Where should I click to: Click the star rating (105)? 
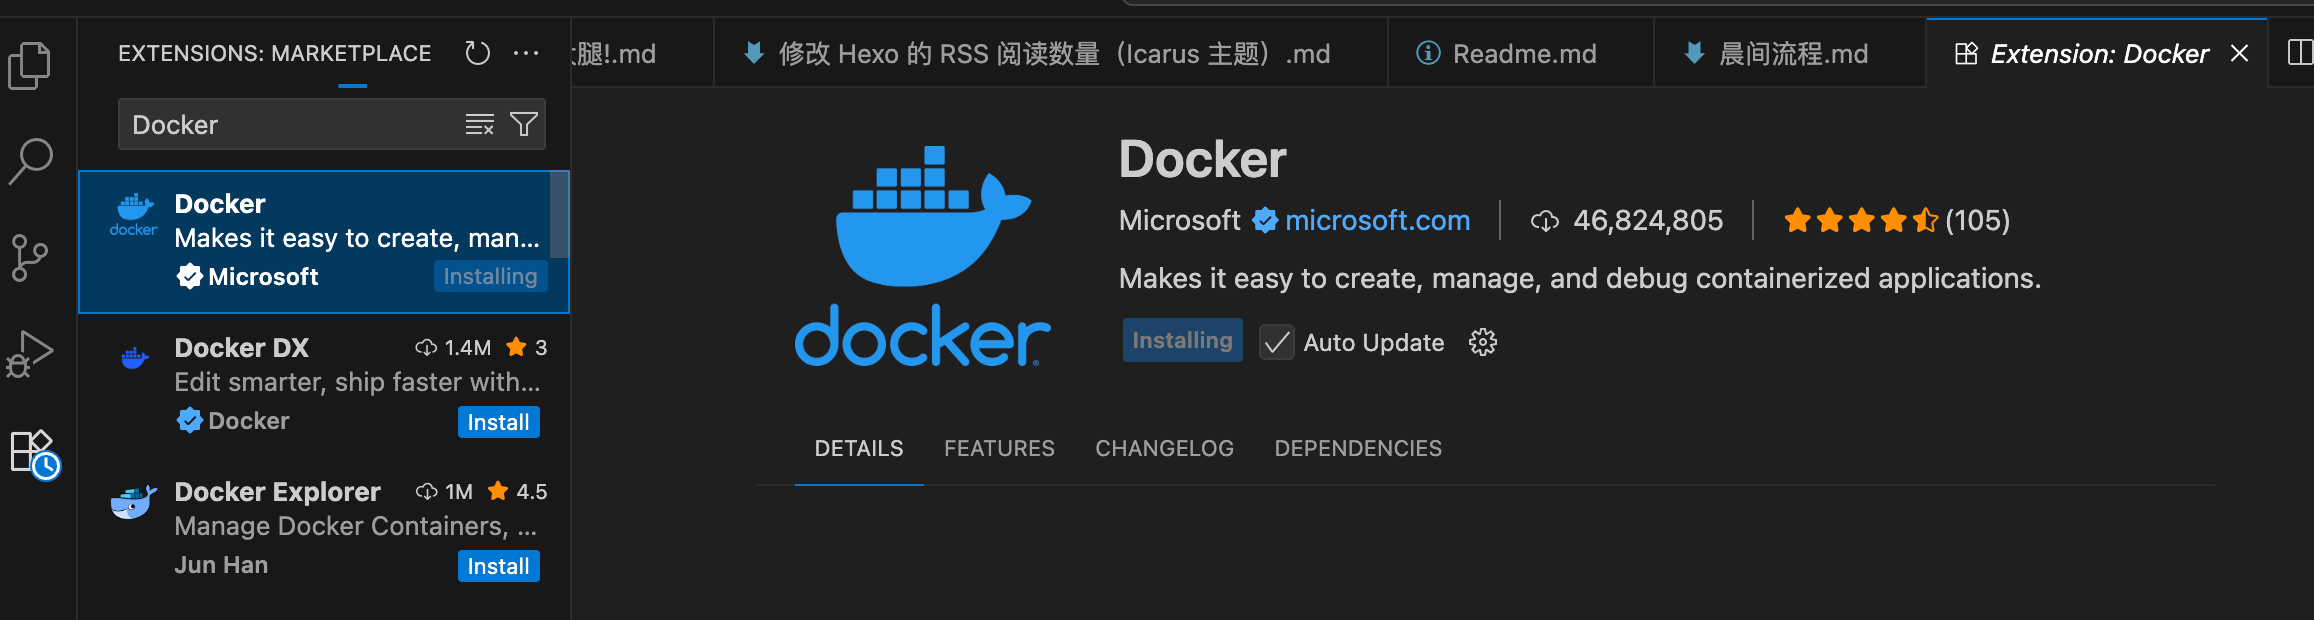pos(1897,220)
